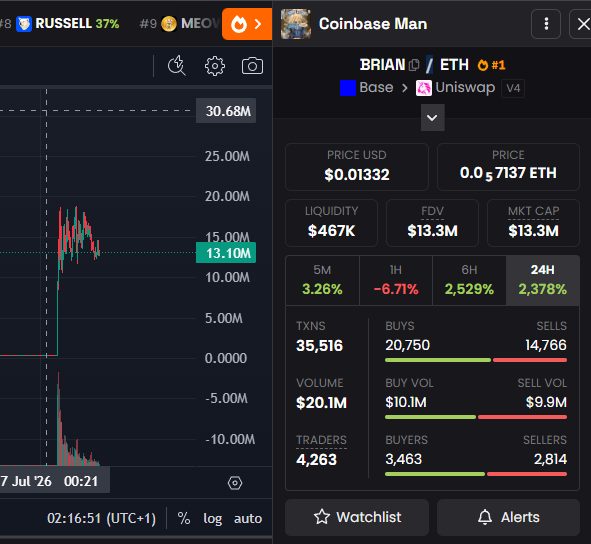The width and height of the screenshot is (591, 544).
Task: Take a chart snapshot with camera icon
Action: pos(252,66)
